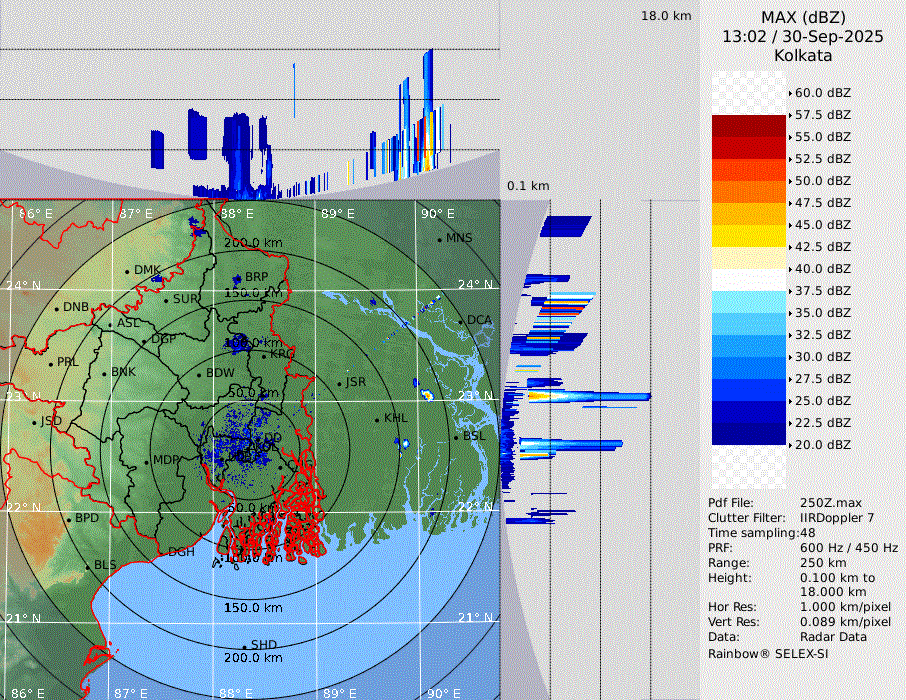Select the bright yellow swatch in the dBZ legend
The width and height of the screenshot is (906, 700).
point(749,236)
